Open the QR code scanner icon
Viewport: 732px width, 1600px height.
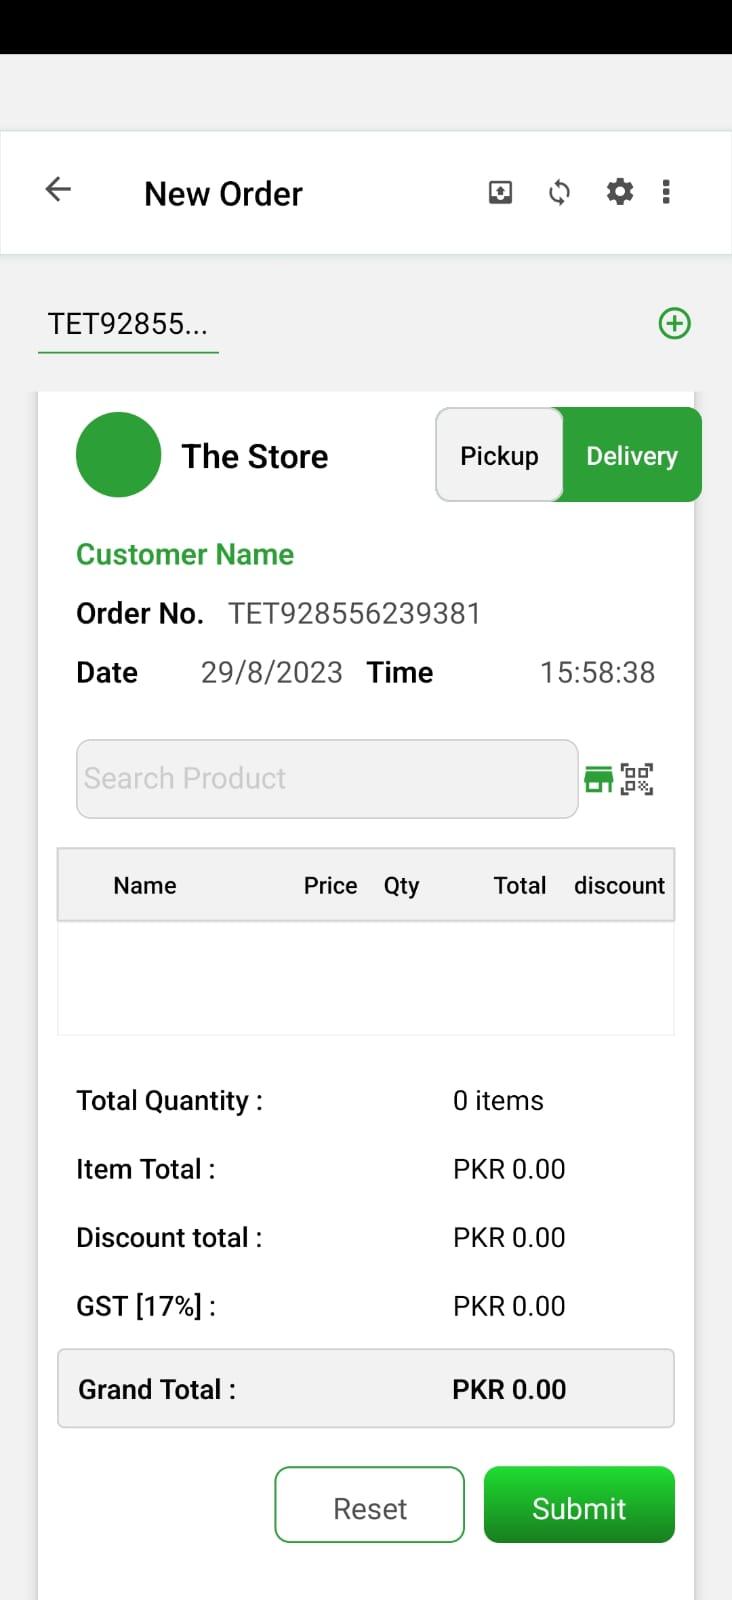637,779
